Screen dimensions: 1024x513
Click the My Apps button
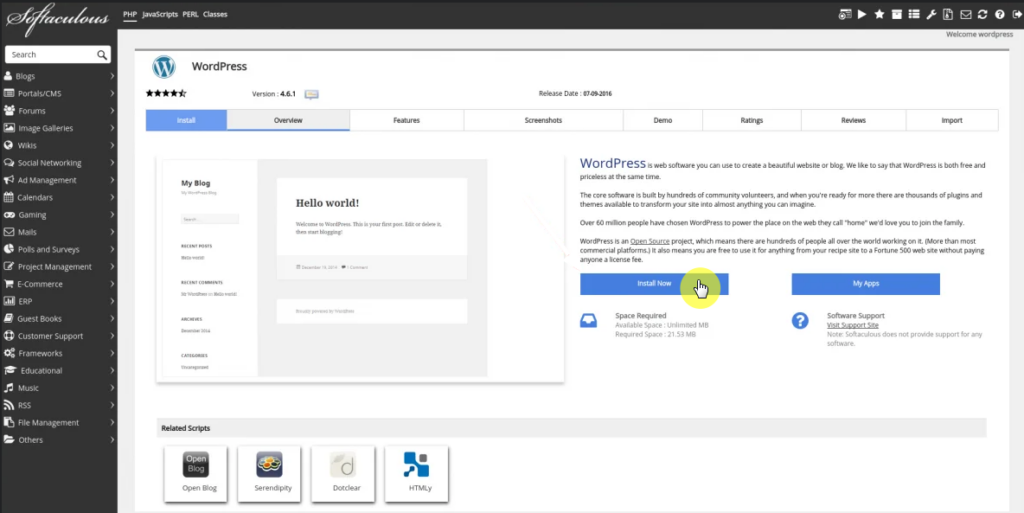[x=866, y=283]
